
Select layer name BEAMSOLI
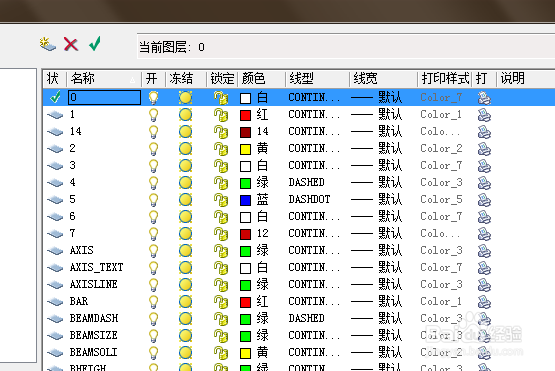pos(93,353)
